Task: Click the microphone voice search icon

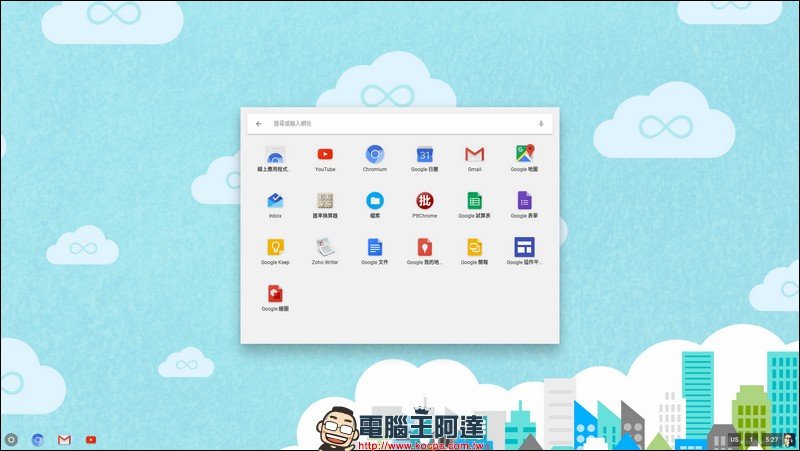Action: click(x=541, y=123)
